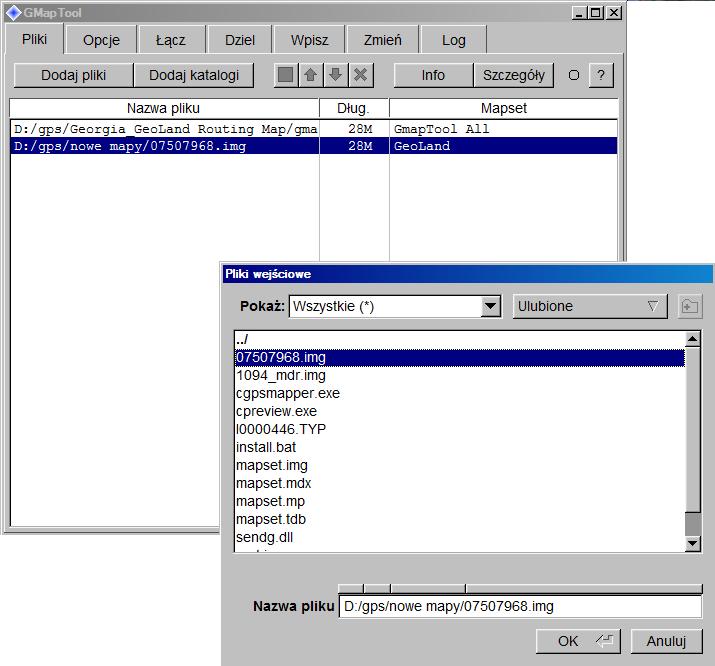Remove selected file with X icon
Image resolution: width=715 pixels, height=666 pixels.
(x=361, y=75)
